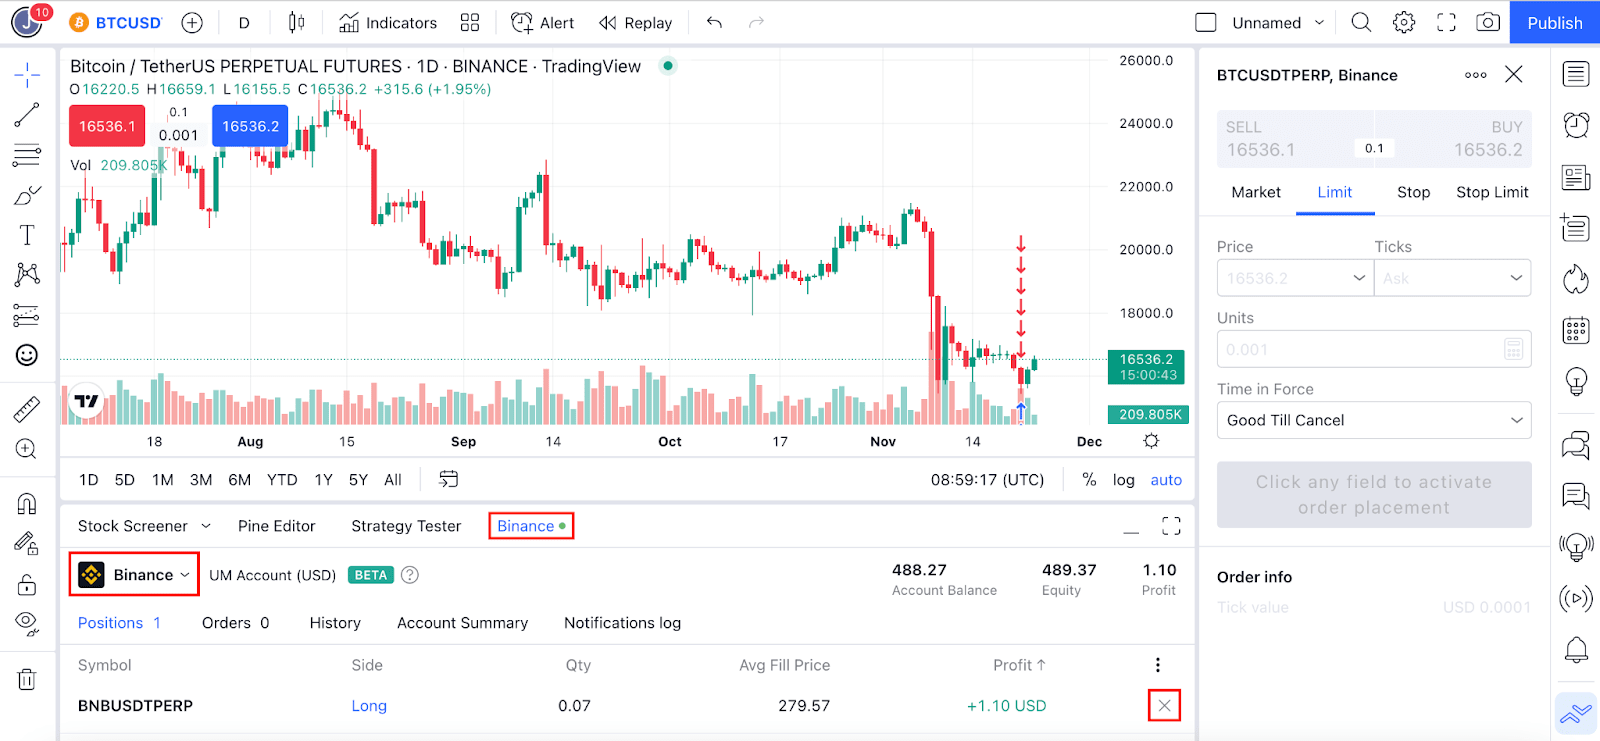
Task: Take a chart snapshot with the camera icon
Action: [x=1488, y=22]
